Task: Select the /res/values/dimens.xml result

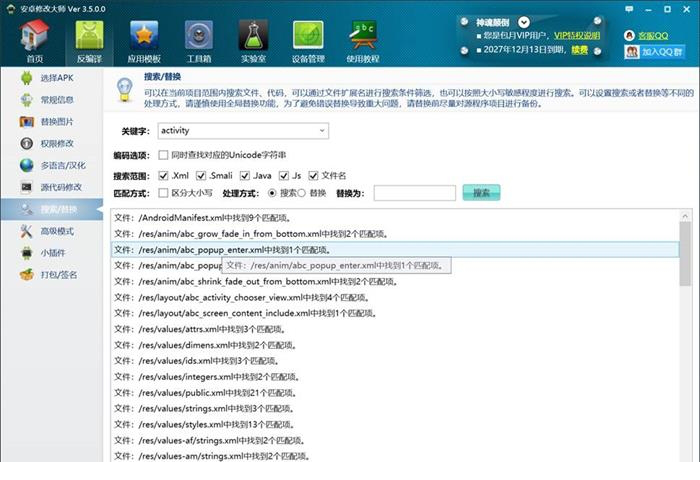Action: [395, 345]
